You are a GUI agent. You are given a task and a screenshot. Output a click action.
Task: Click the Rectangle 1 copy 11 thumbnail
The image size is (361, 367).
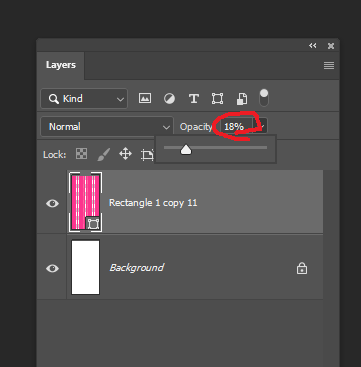pyautogui.click(x=86, y=202)
